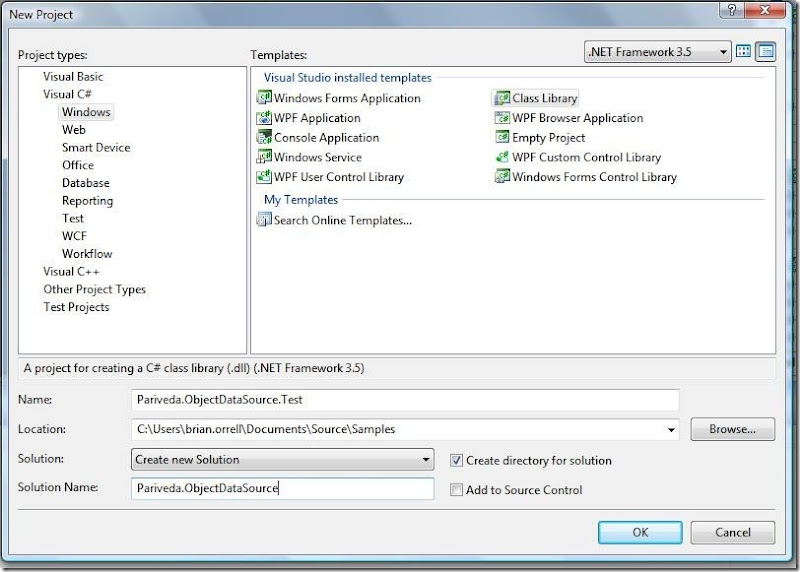Toggle Create directory for solution checkbox

pyautogui.click(x=456, y=460)
